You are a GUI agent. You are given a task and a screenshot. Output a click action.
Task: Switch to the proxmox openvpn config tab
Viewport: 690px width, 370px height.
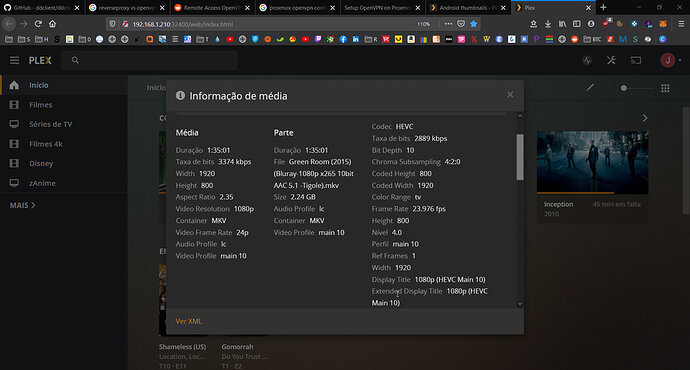[x=297, y=8]
